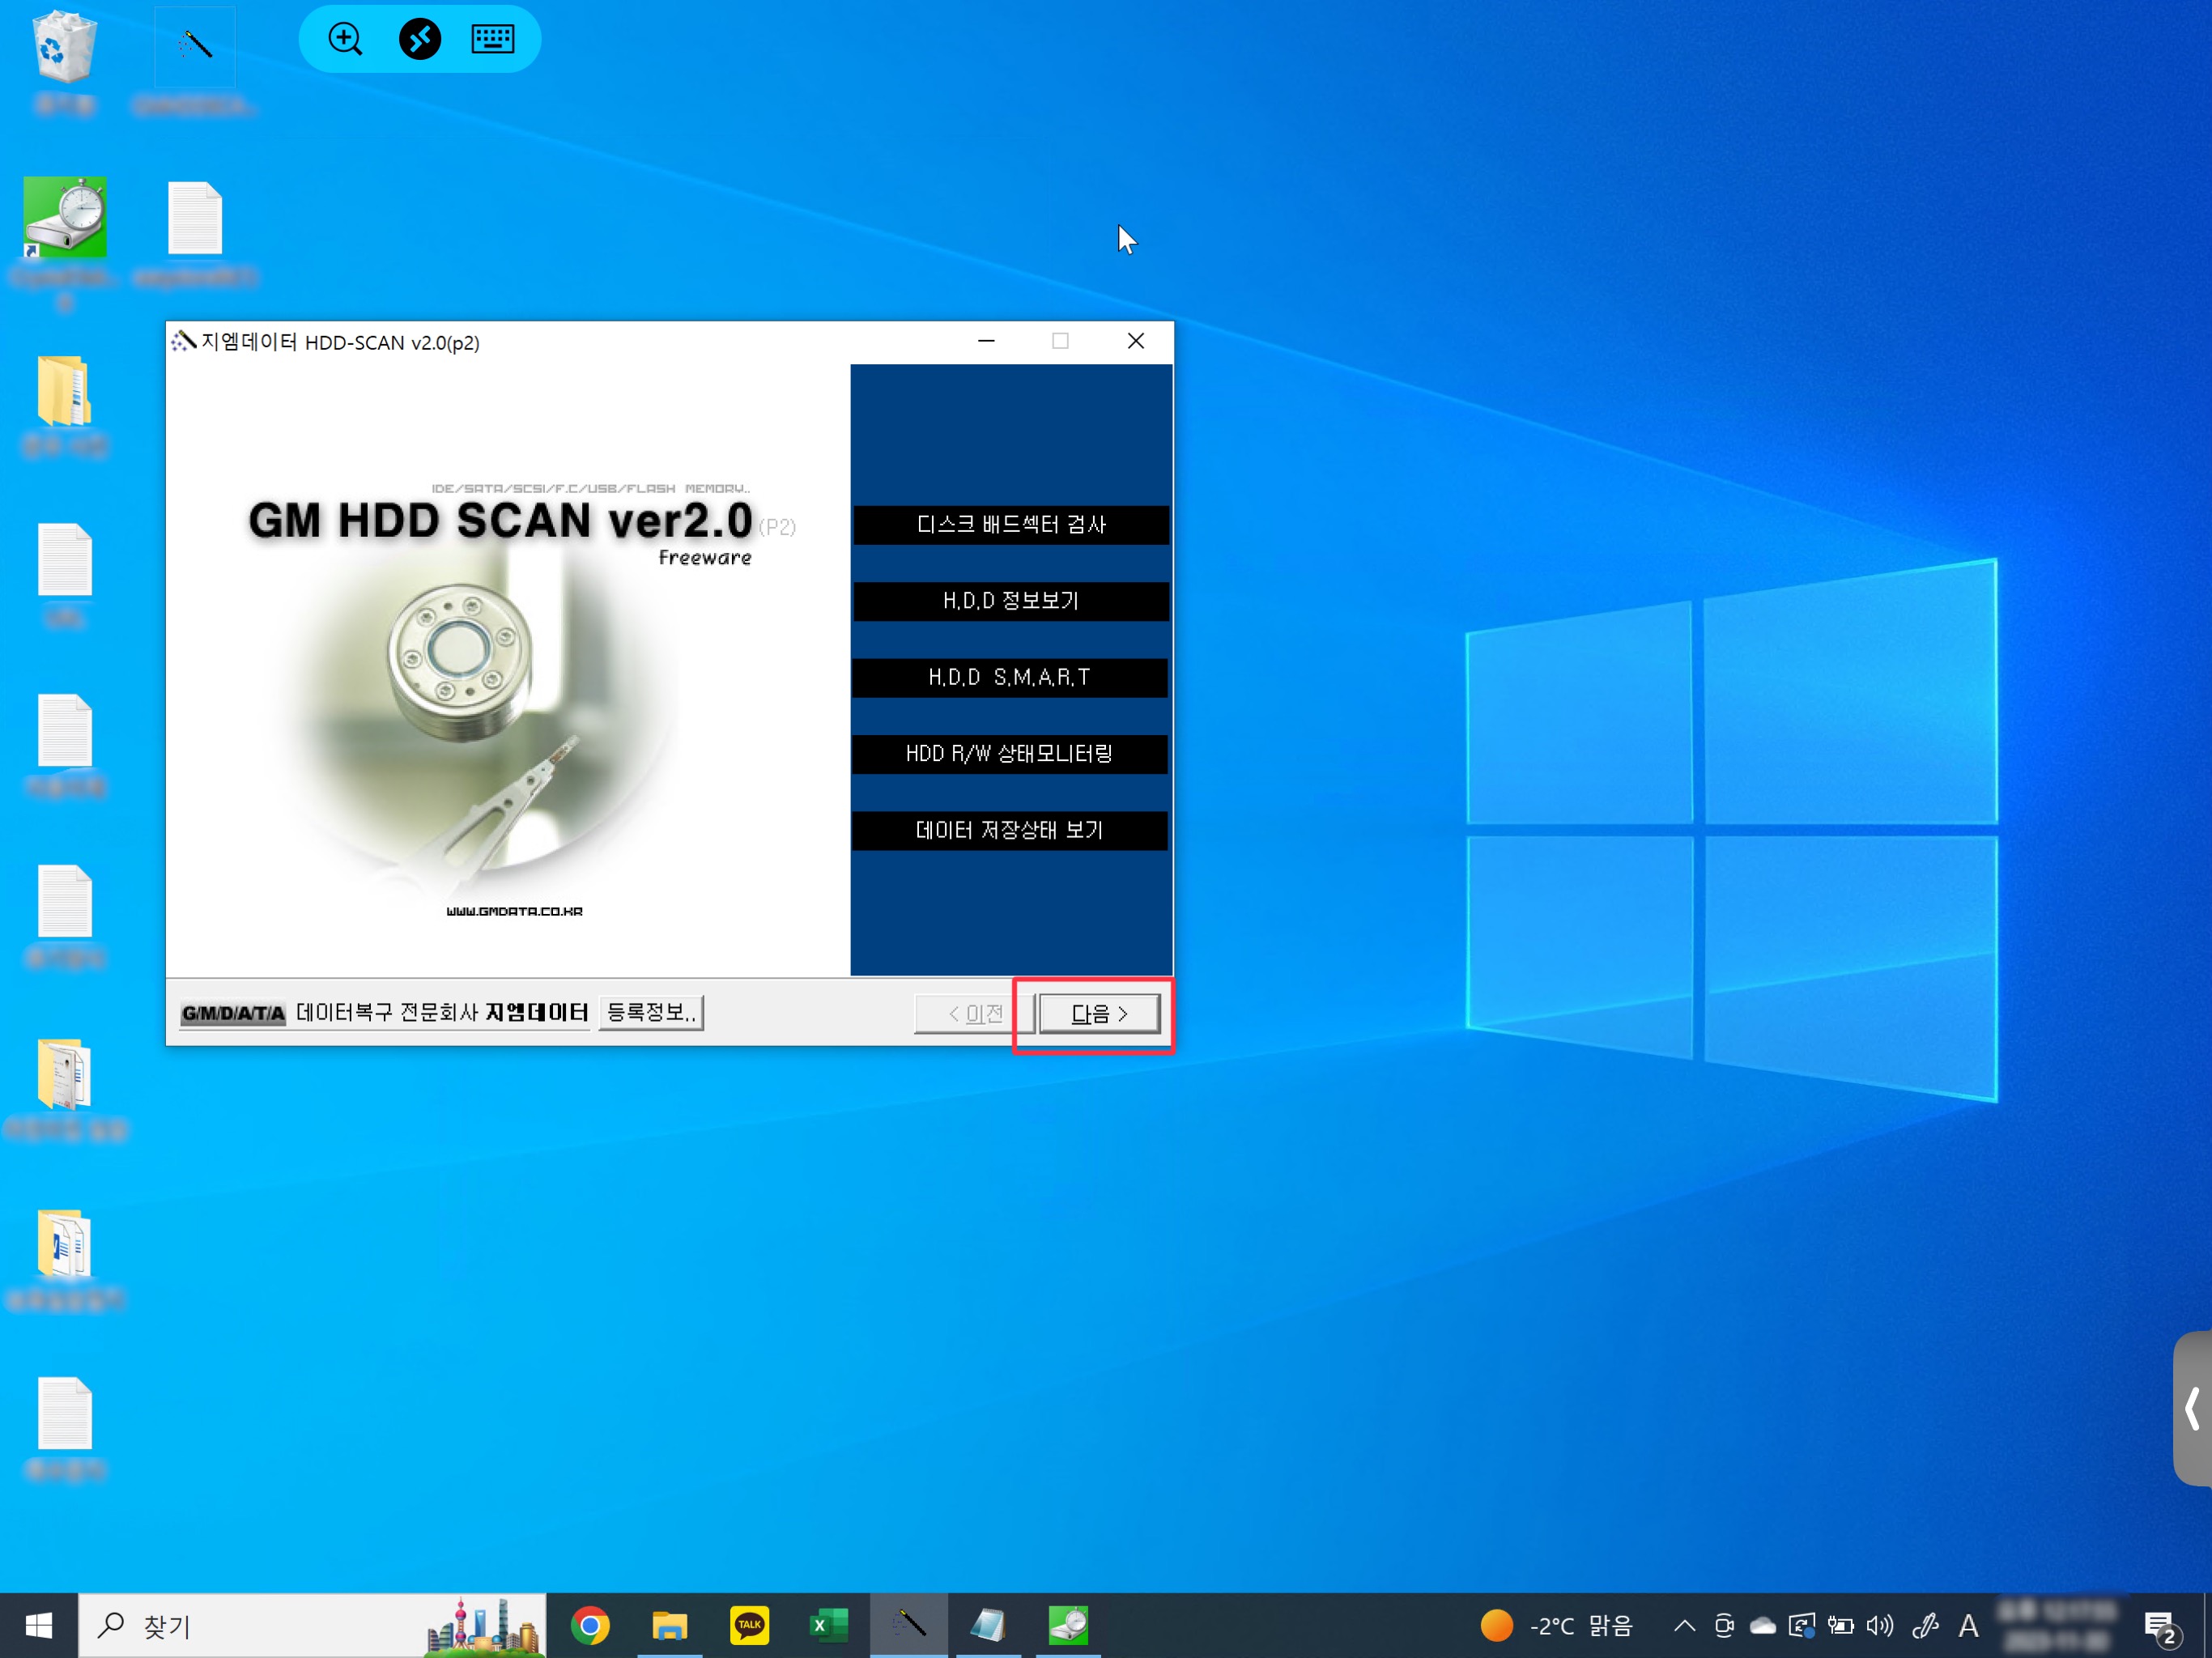Launch KakaoTalk from the taskbar
This screenshot has height=1658, width=2212.
pos(749,1625)
